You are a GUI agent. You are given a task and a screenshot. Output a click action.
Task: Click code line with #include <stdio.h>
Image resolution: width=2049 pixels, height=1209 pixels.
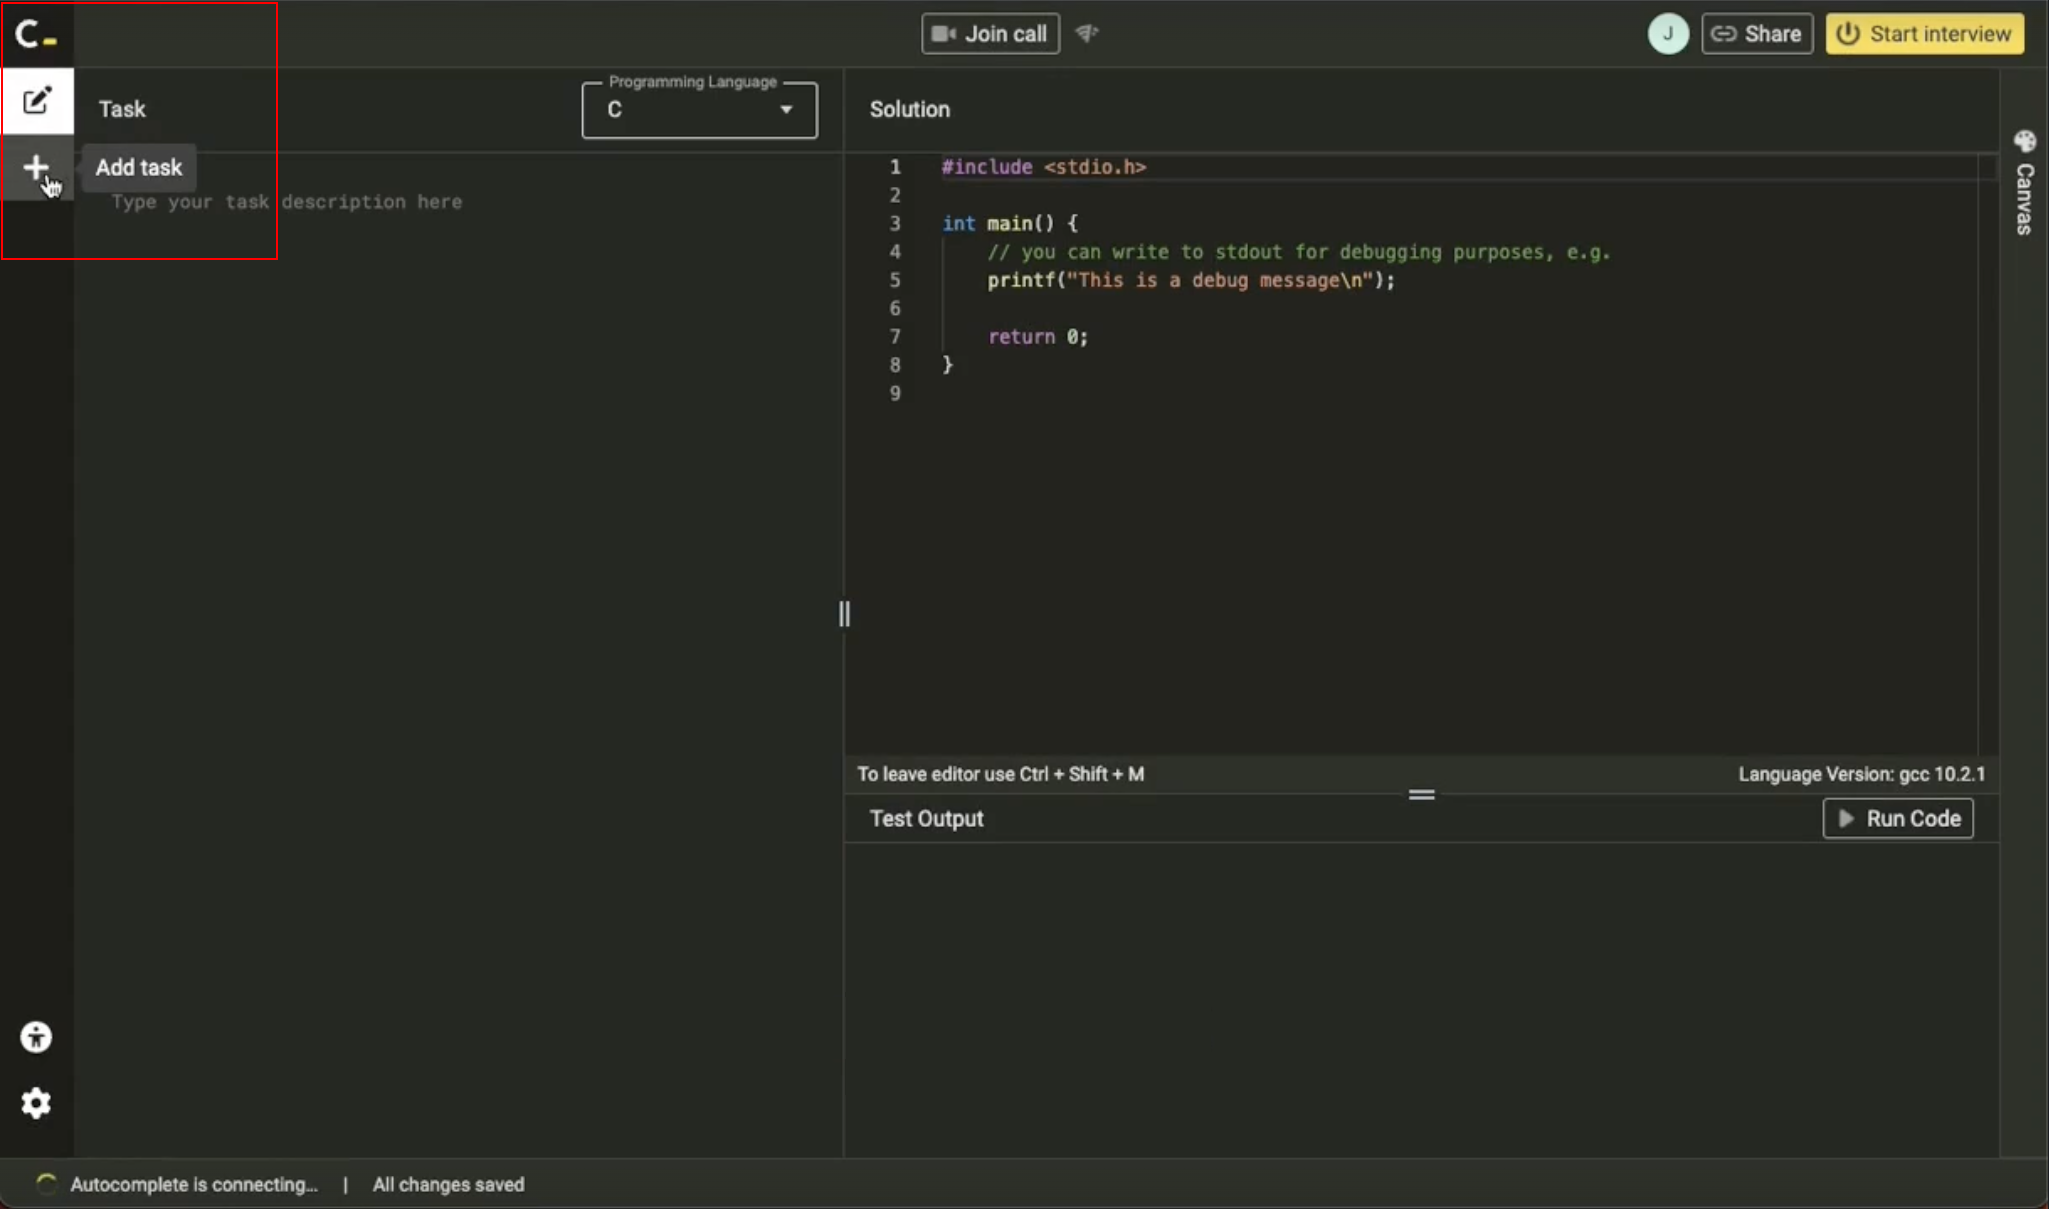coord(1044,167)
